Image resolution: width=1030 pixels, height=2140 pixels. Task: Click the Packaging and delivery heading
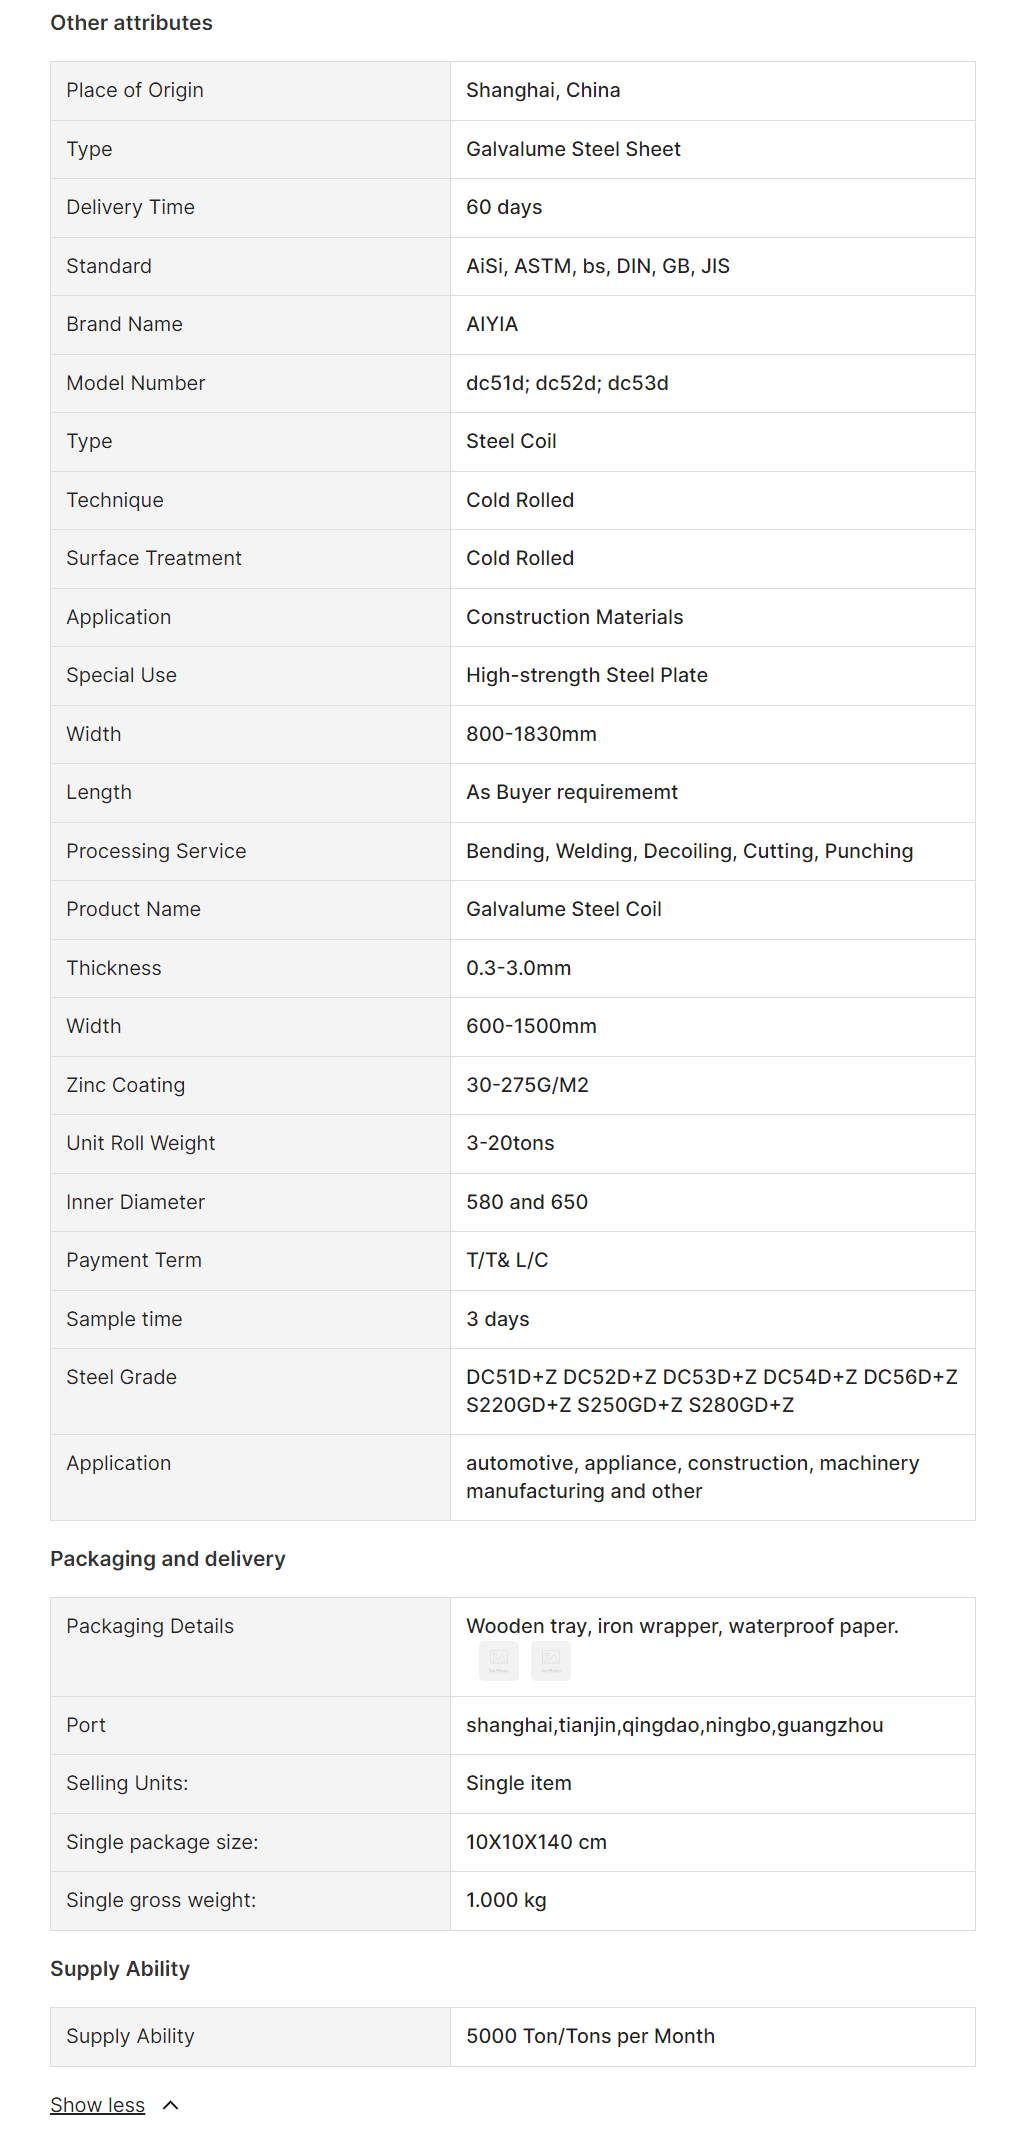click(168, 1559)
